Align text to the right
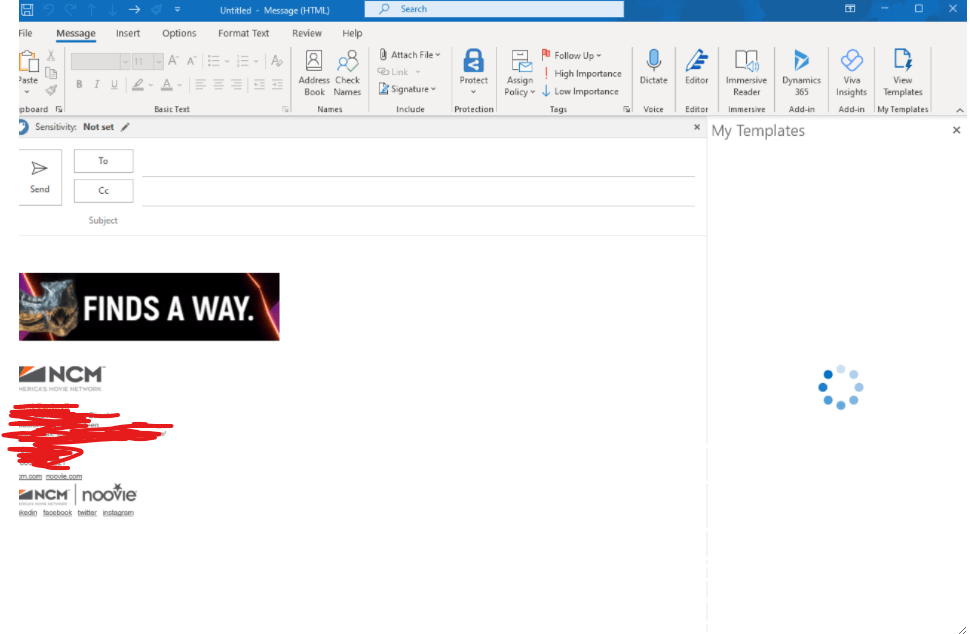 click(x=236, y=84)
